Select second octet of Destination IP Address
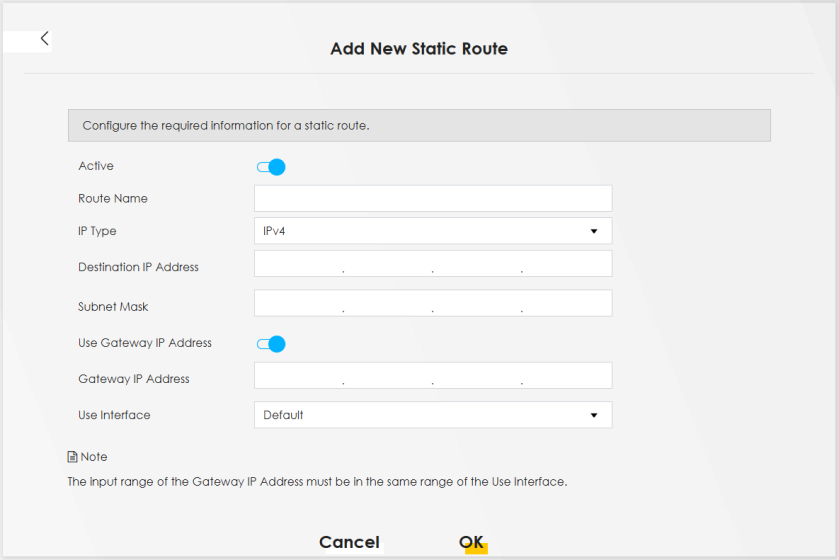Image resolution: width=839 pixels, height=560 pixels. [387, 264]
